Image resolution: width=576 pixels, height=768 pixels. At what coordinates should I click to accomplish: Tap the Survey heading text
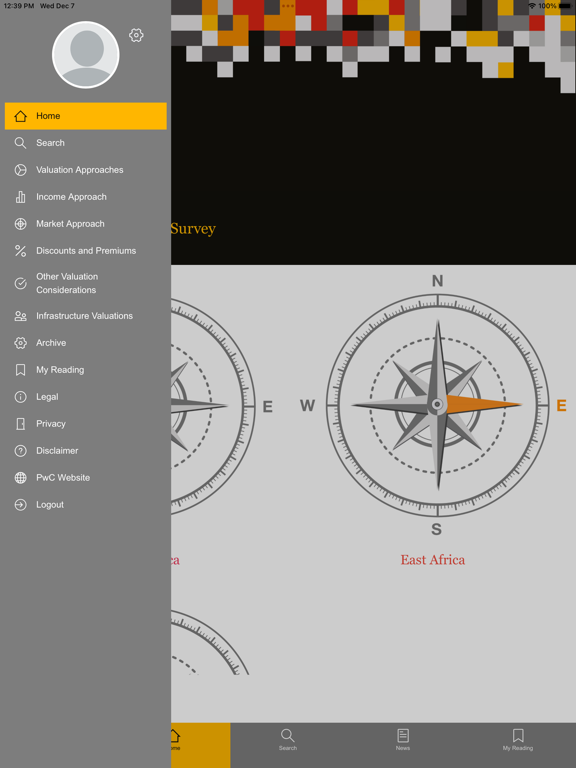(x=193, y=229)
